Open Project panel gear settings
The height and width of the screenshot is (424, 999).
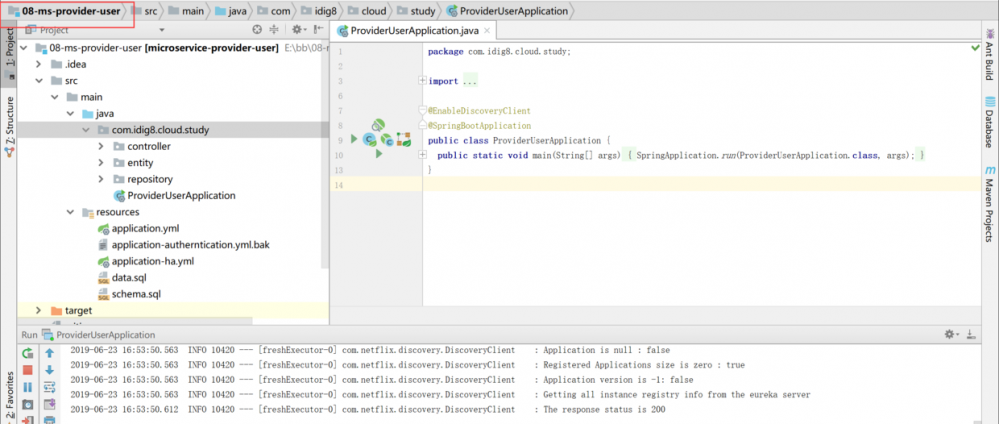(297, 30)
